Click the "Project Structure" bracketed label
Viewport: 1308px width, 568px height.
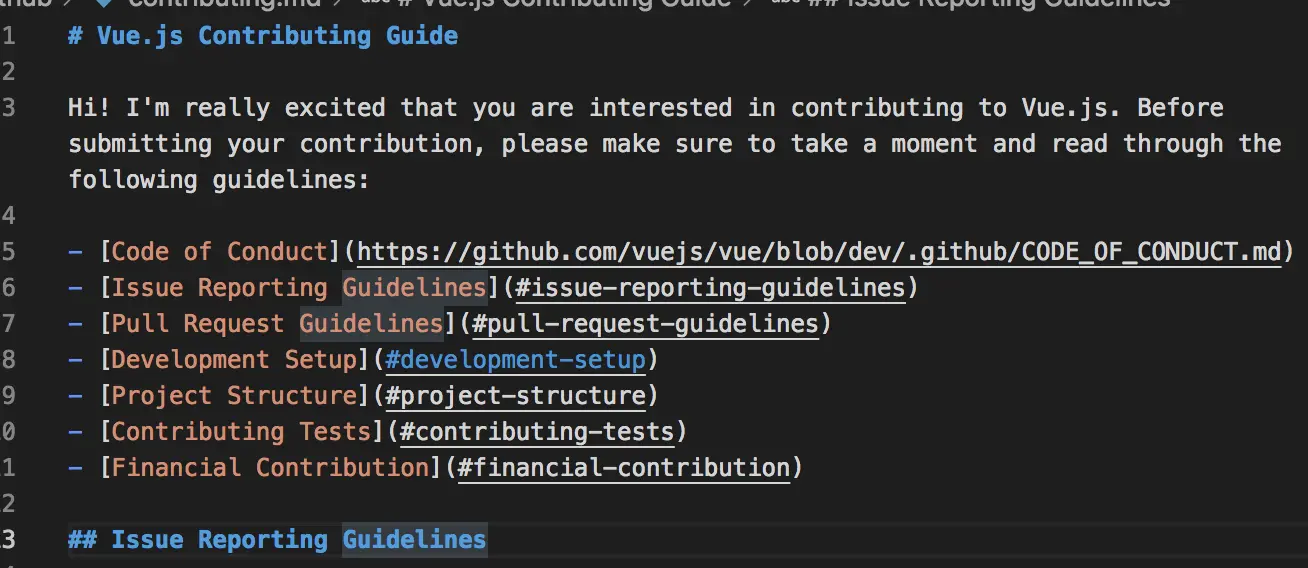[x=234, y=396]
